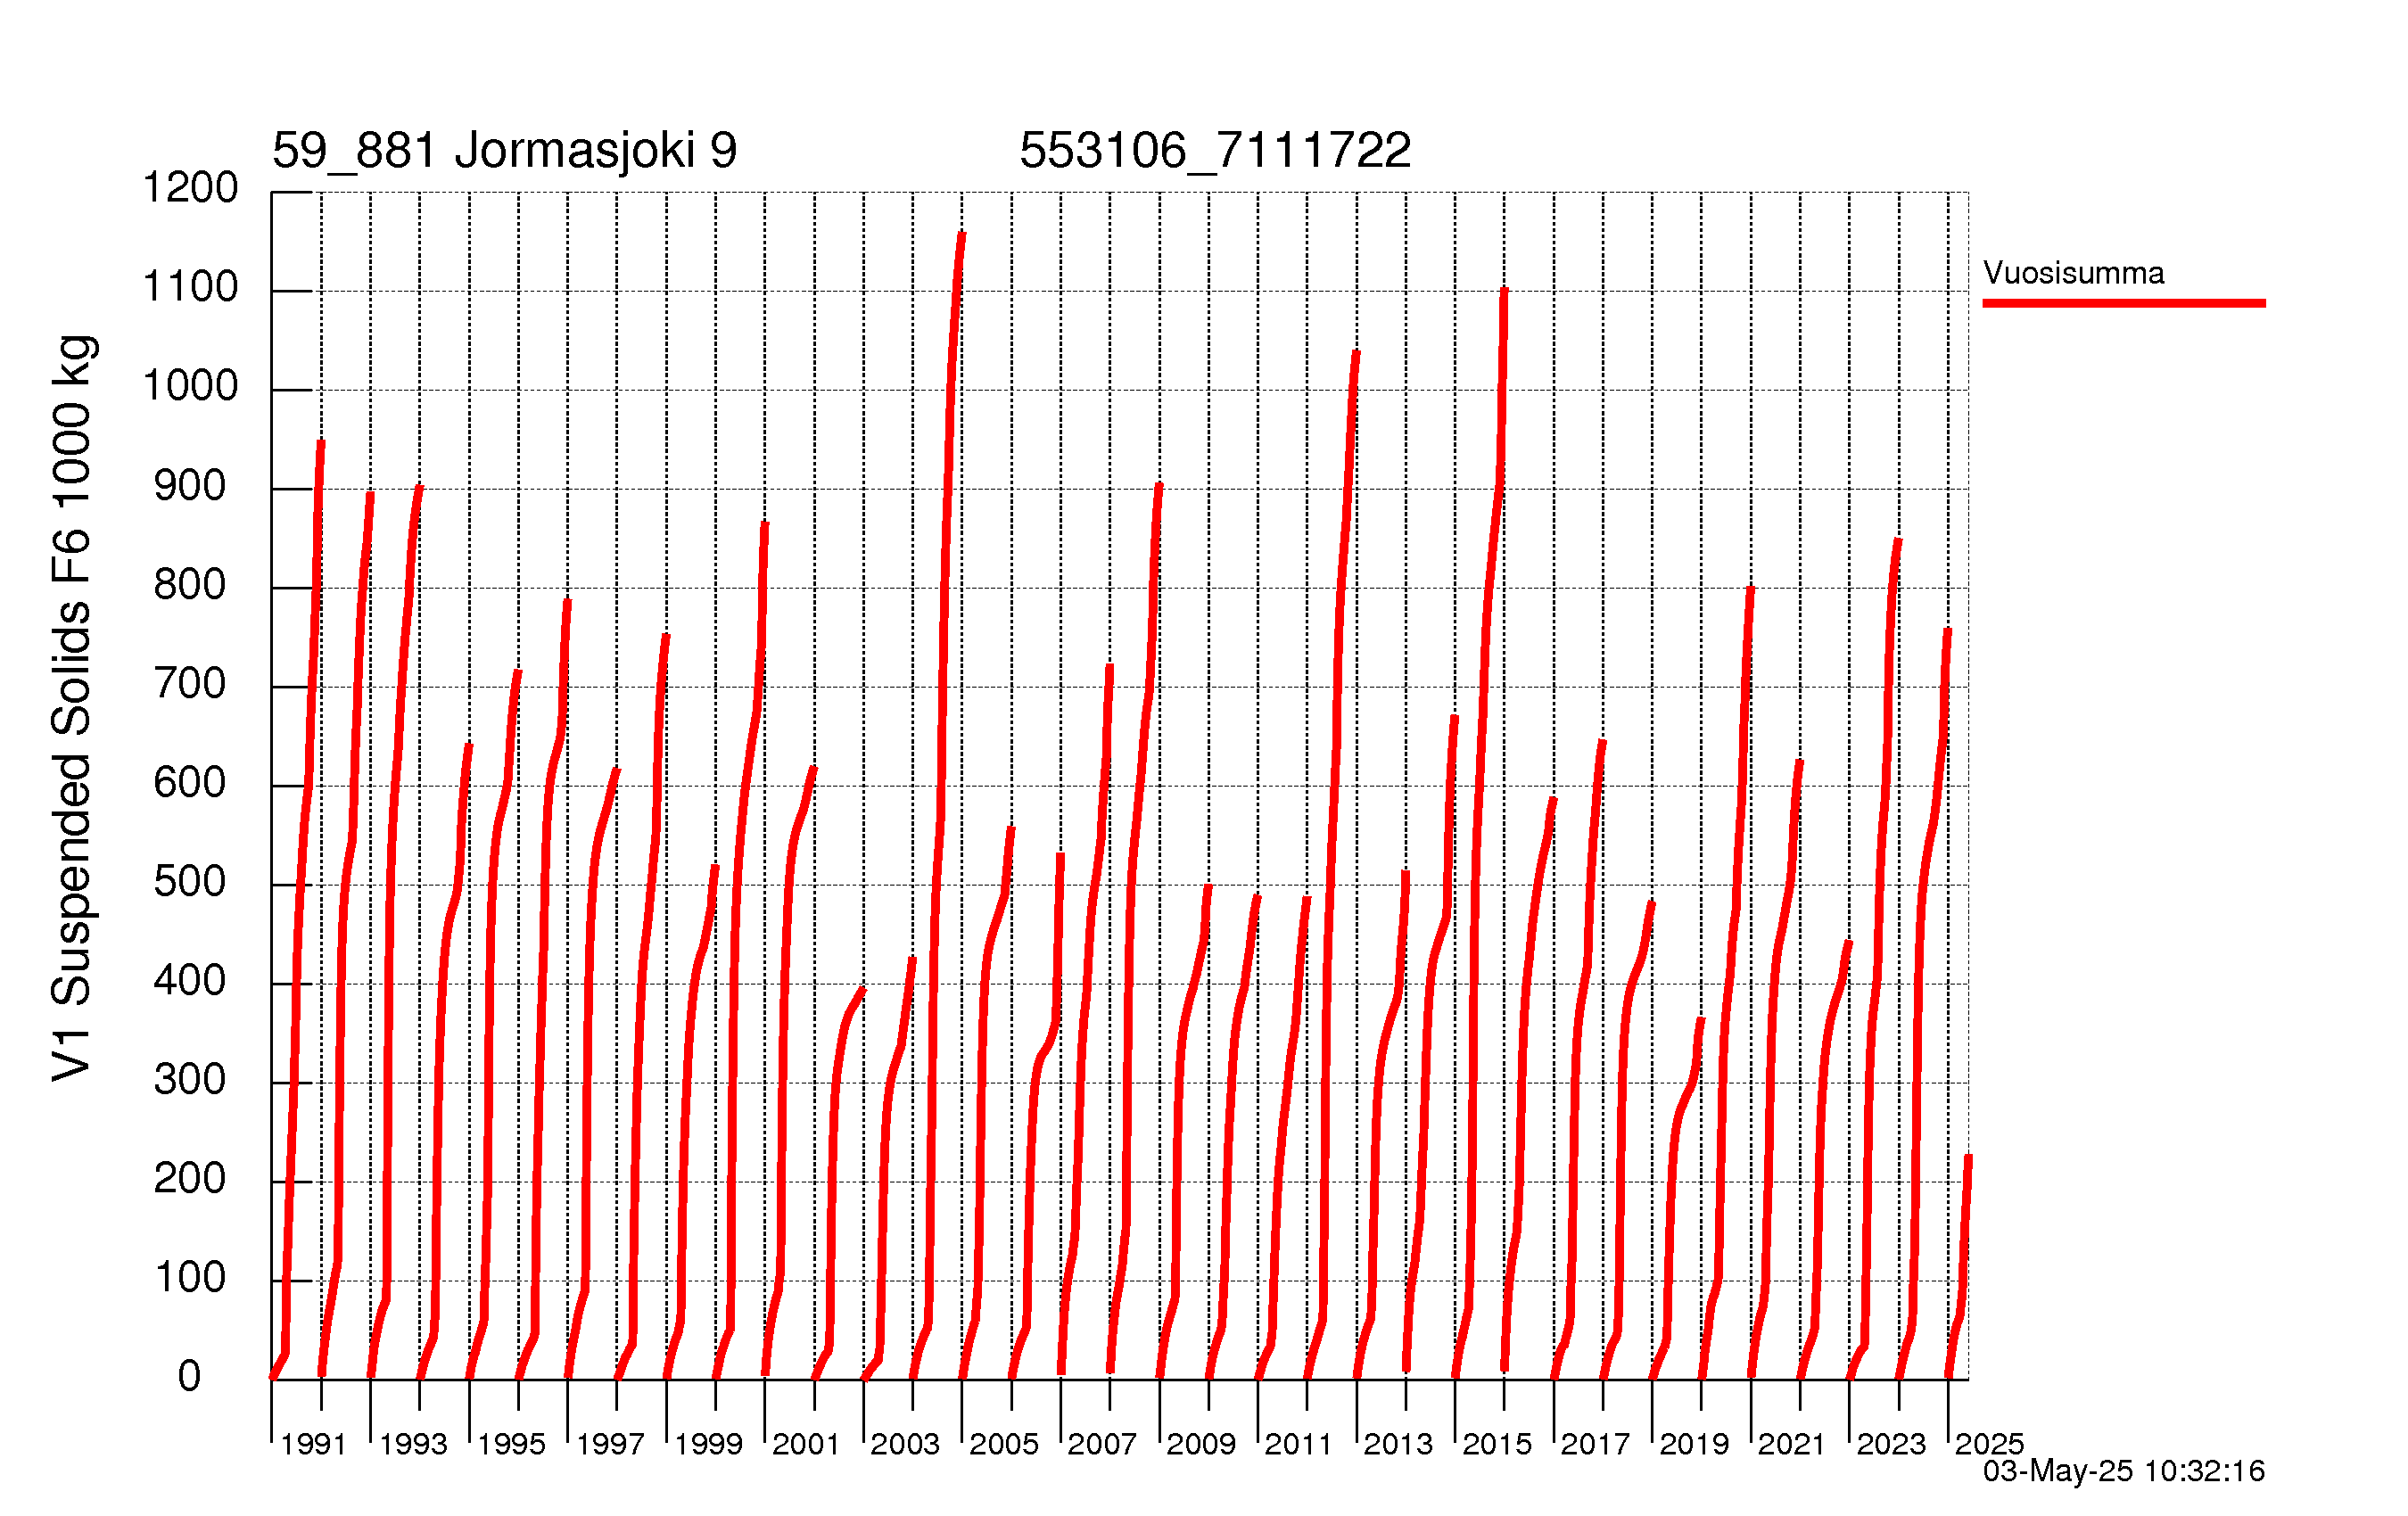Screen dimensions: 2408x1516
Task: Click the y-axis label '700'
Action: coord(190,684)
